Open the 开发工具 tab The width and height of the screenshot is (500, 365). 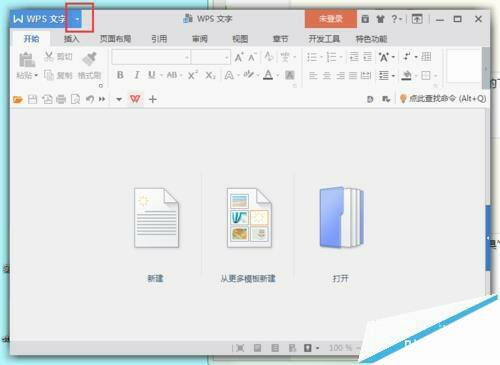pyautogui.click(x=324, y=39)
